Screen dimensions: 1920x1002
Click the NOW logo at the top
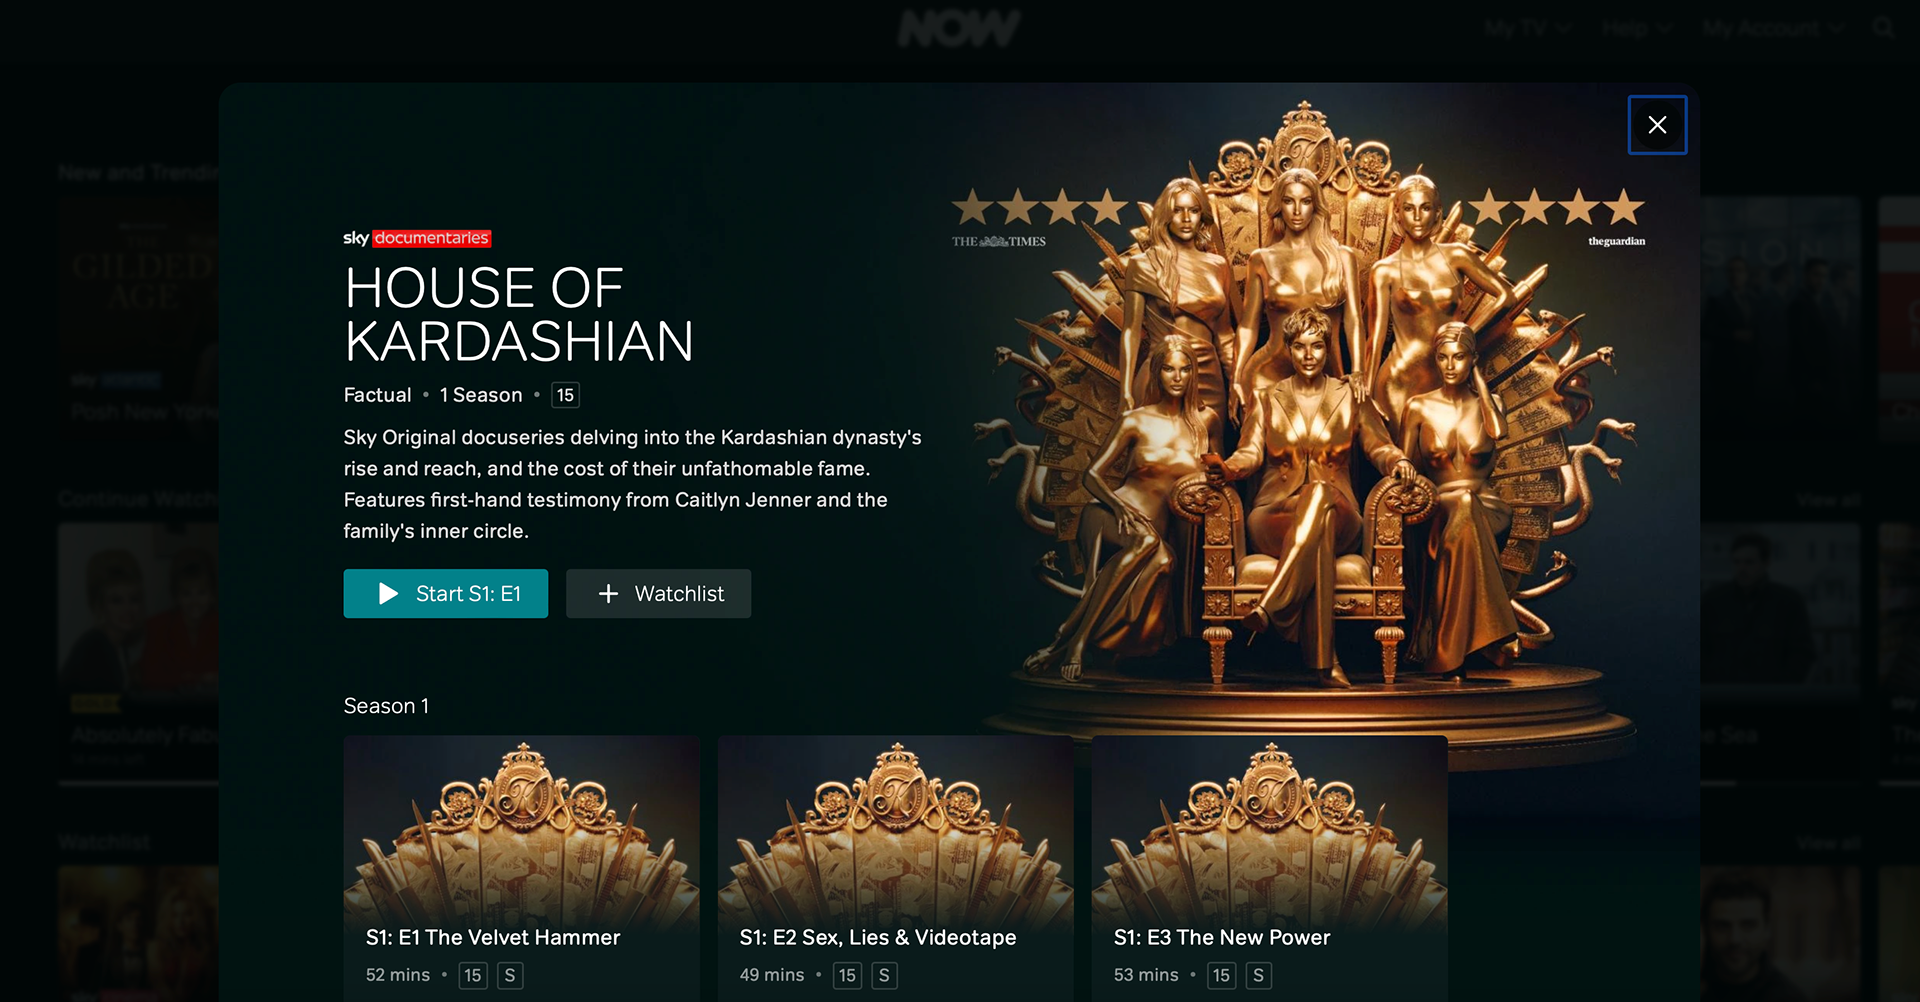959,28
